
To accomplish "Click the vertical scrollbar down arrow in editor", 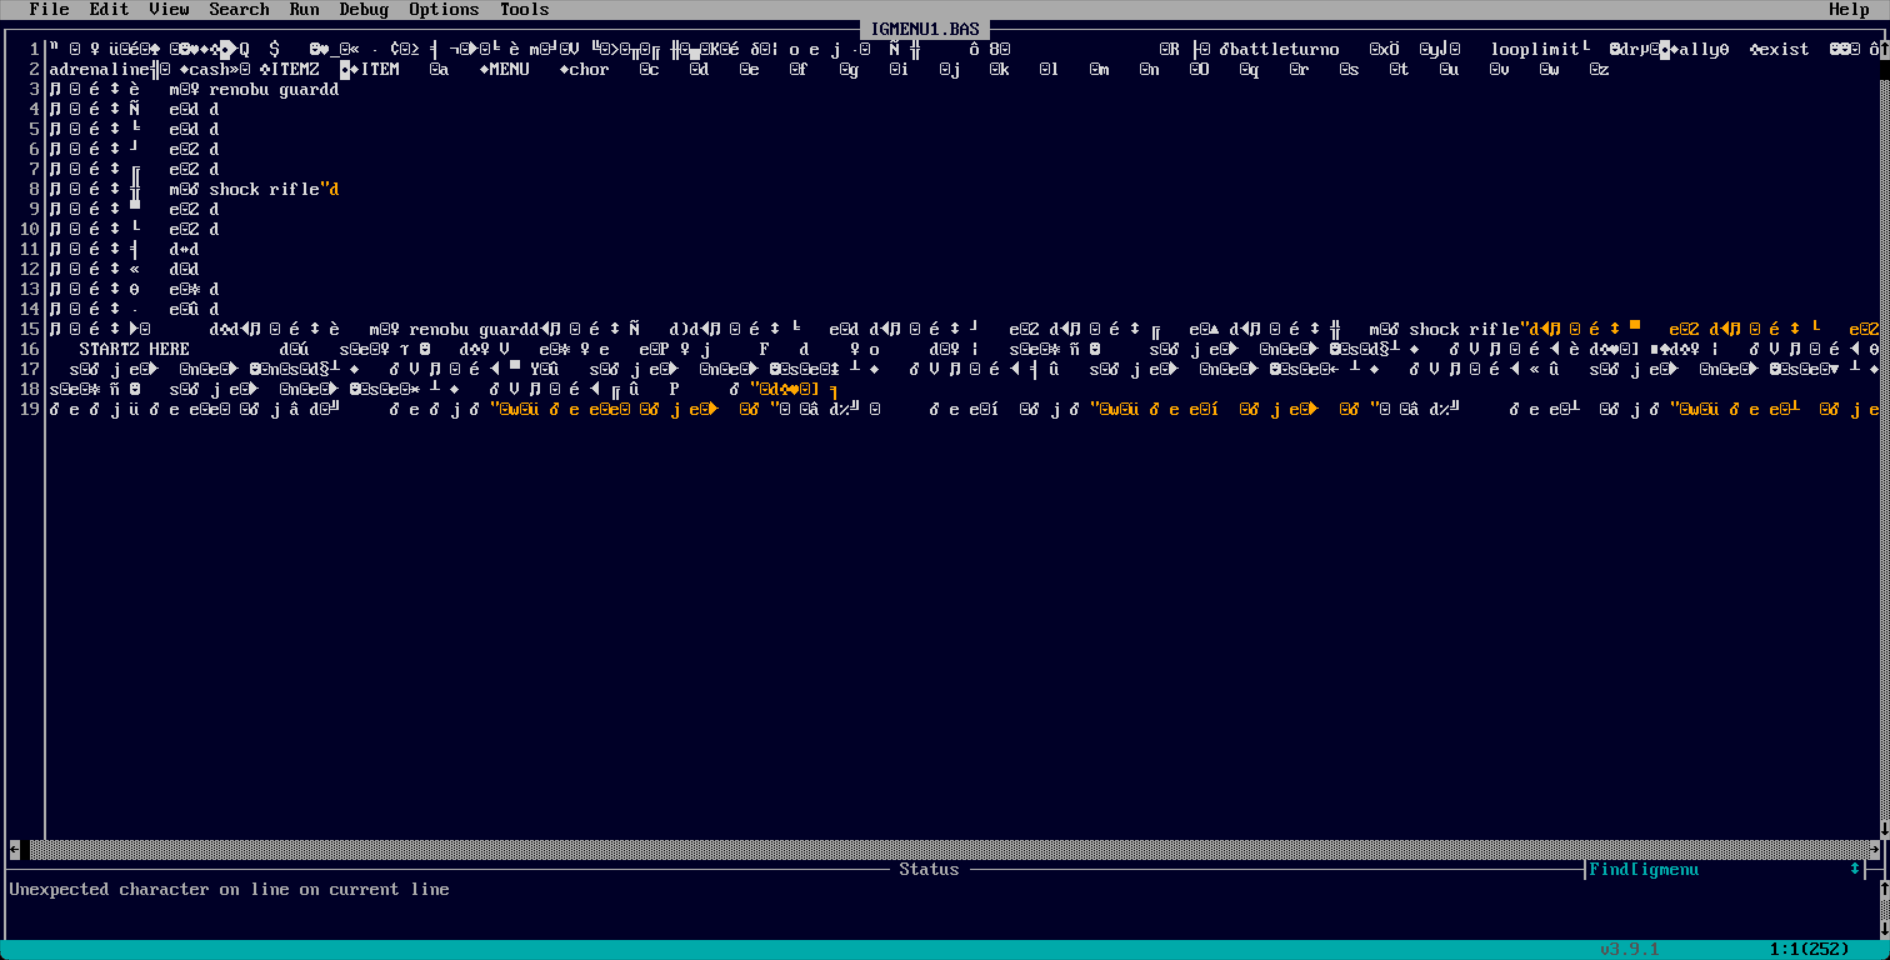I will [x=1884, y=829].
